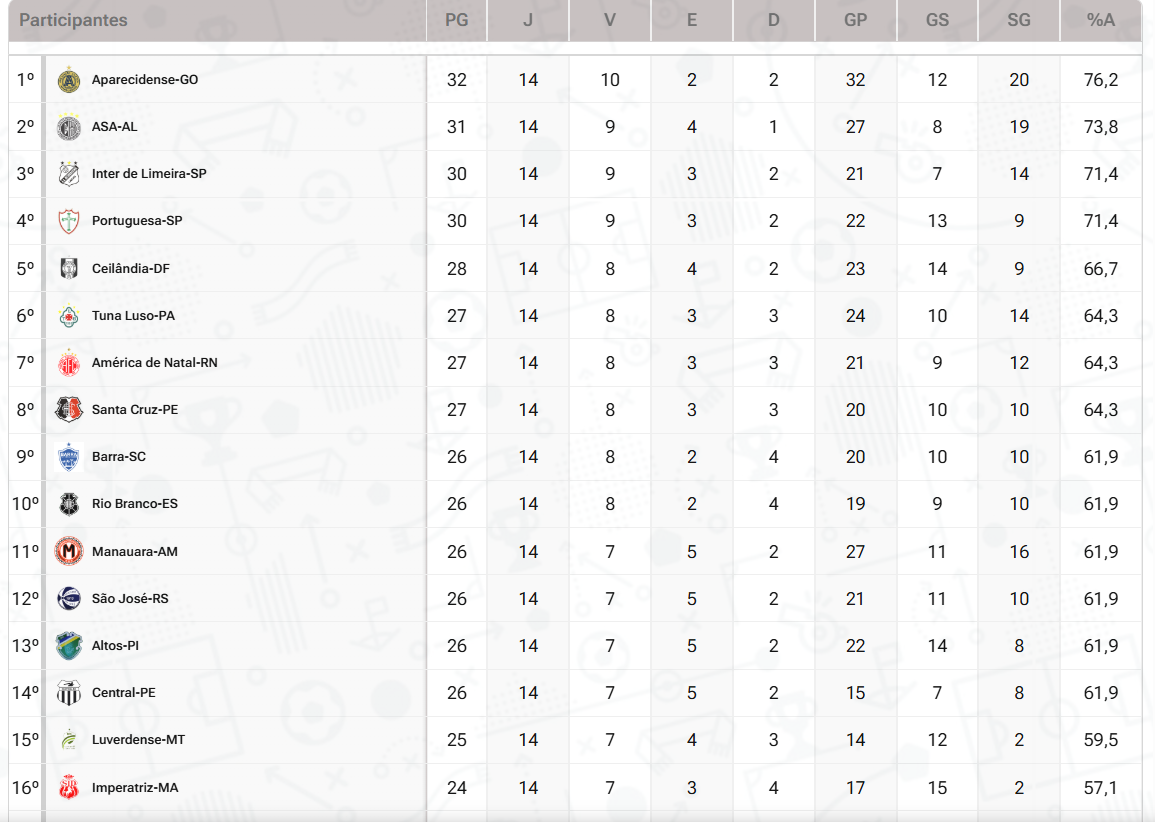This screenshot has width=1155, height=822.
Task: Sort by the SG goal difference header
Action: pos(1019,20)
